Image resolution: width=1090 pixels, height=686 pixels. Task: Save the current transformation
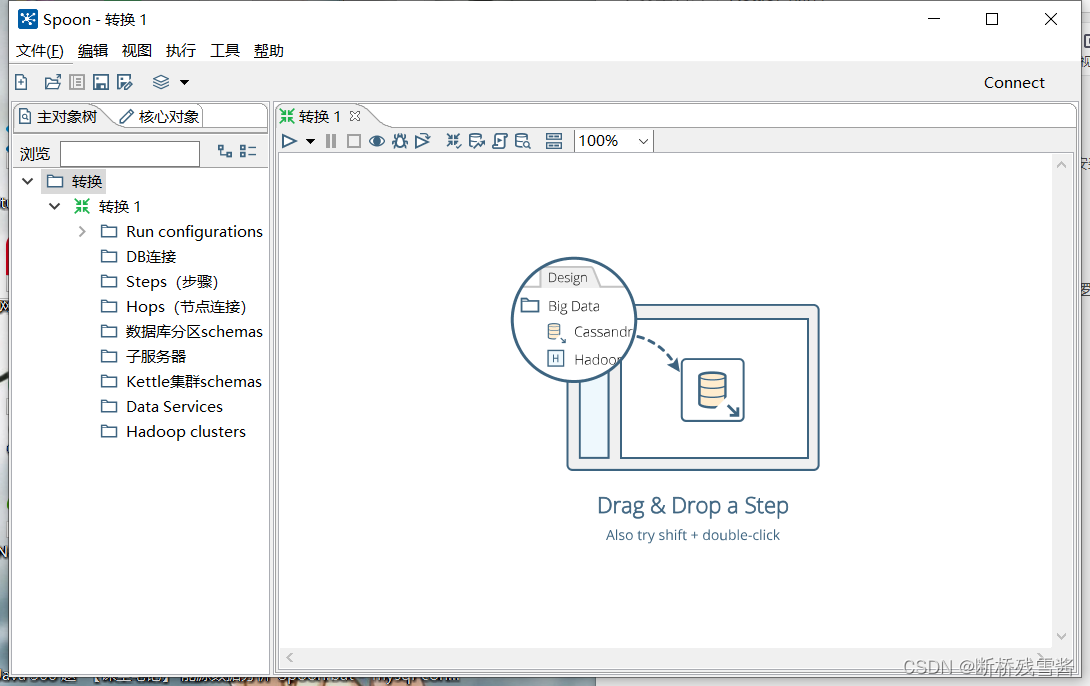101,82
